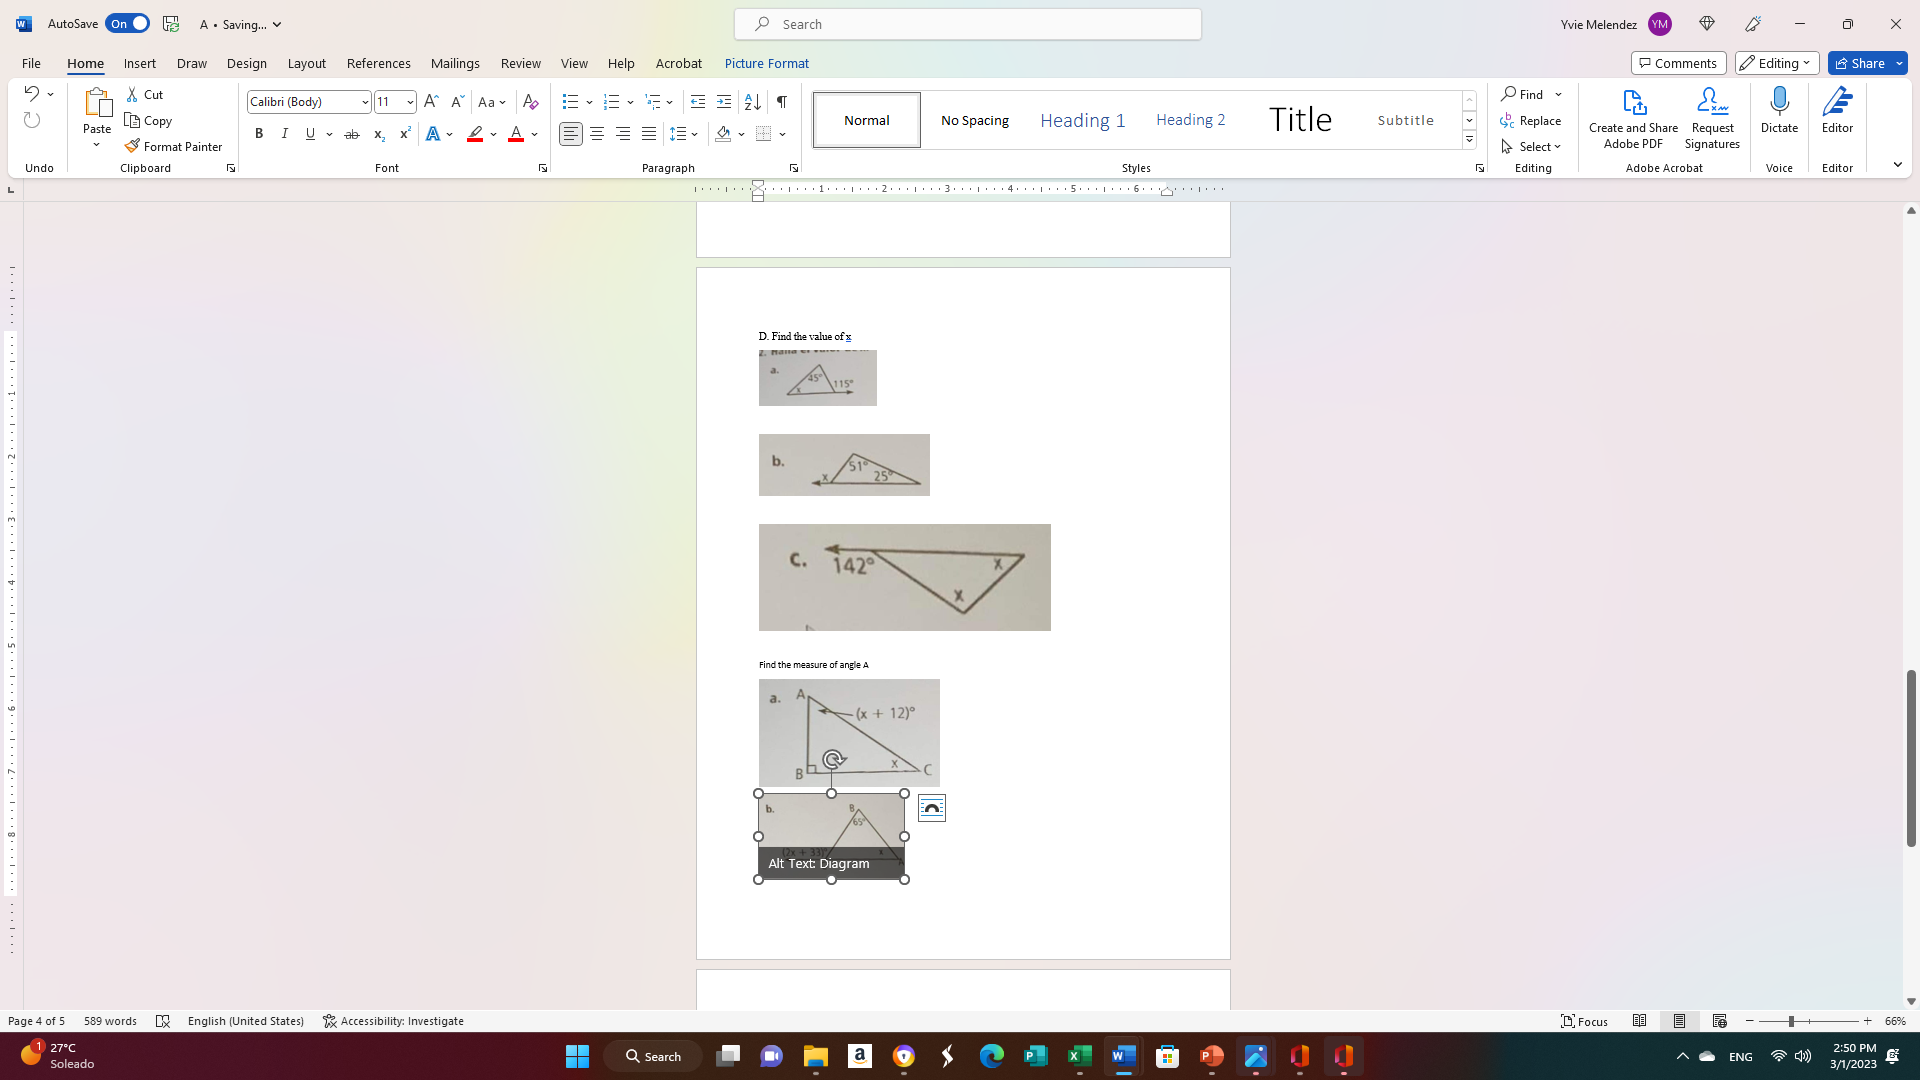Turn off AutoSave

[127, 23]
